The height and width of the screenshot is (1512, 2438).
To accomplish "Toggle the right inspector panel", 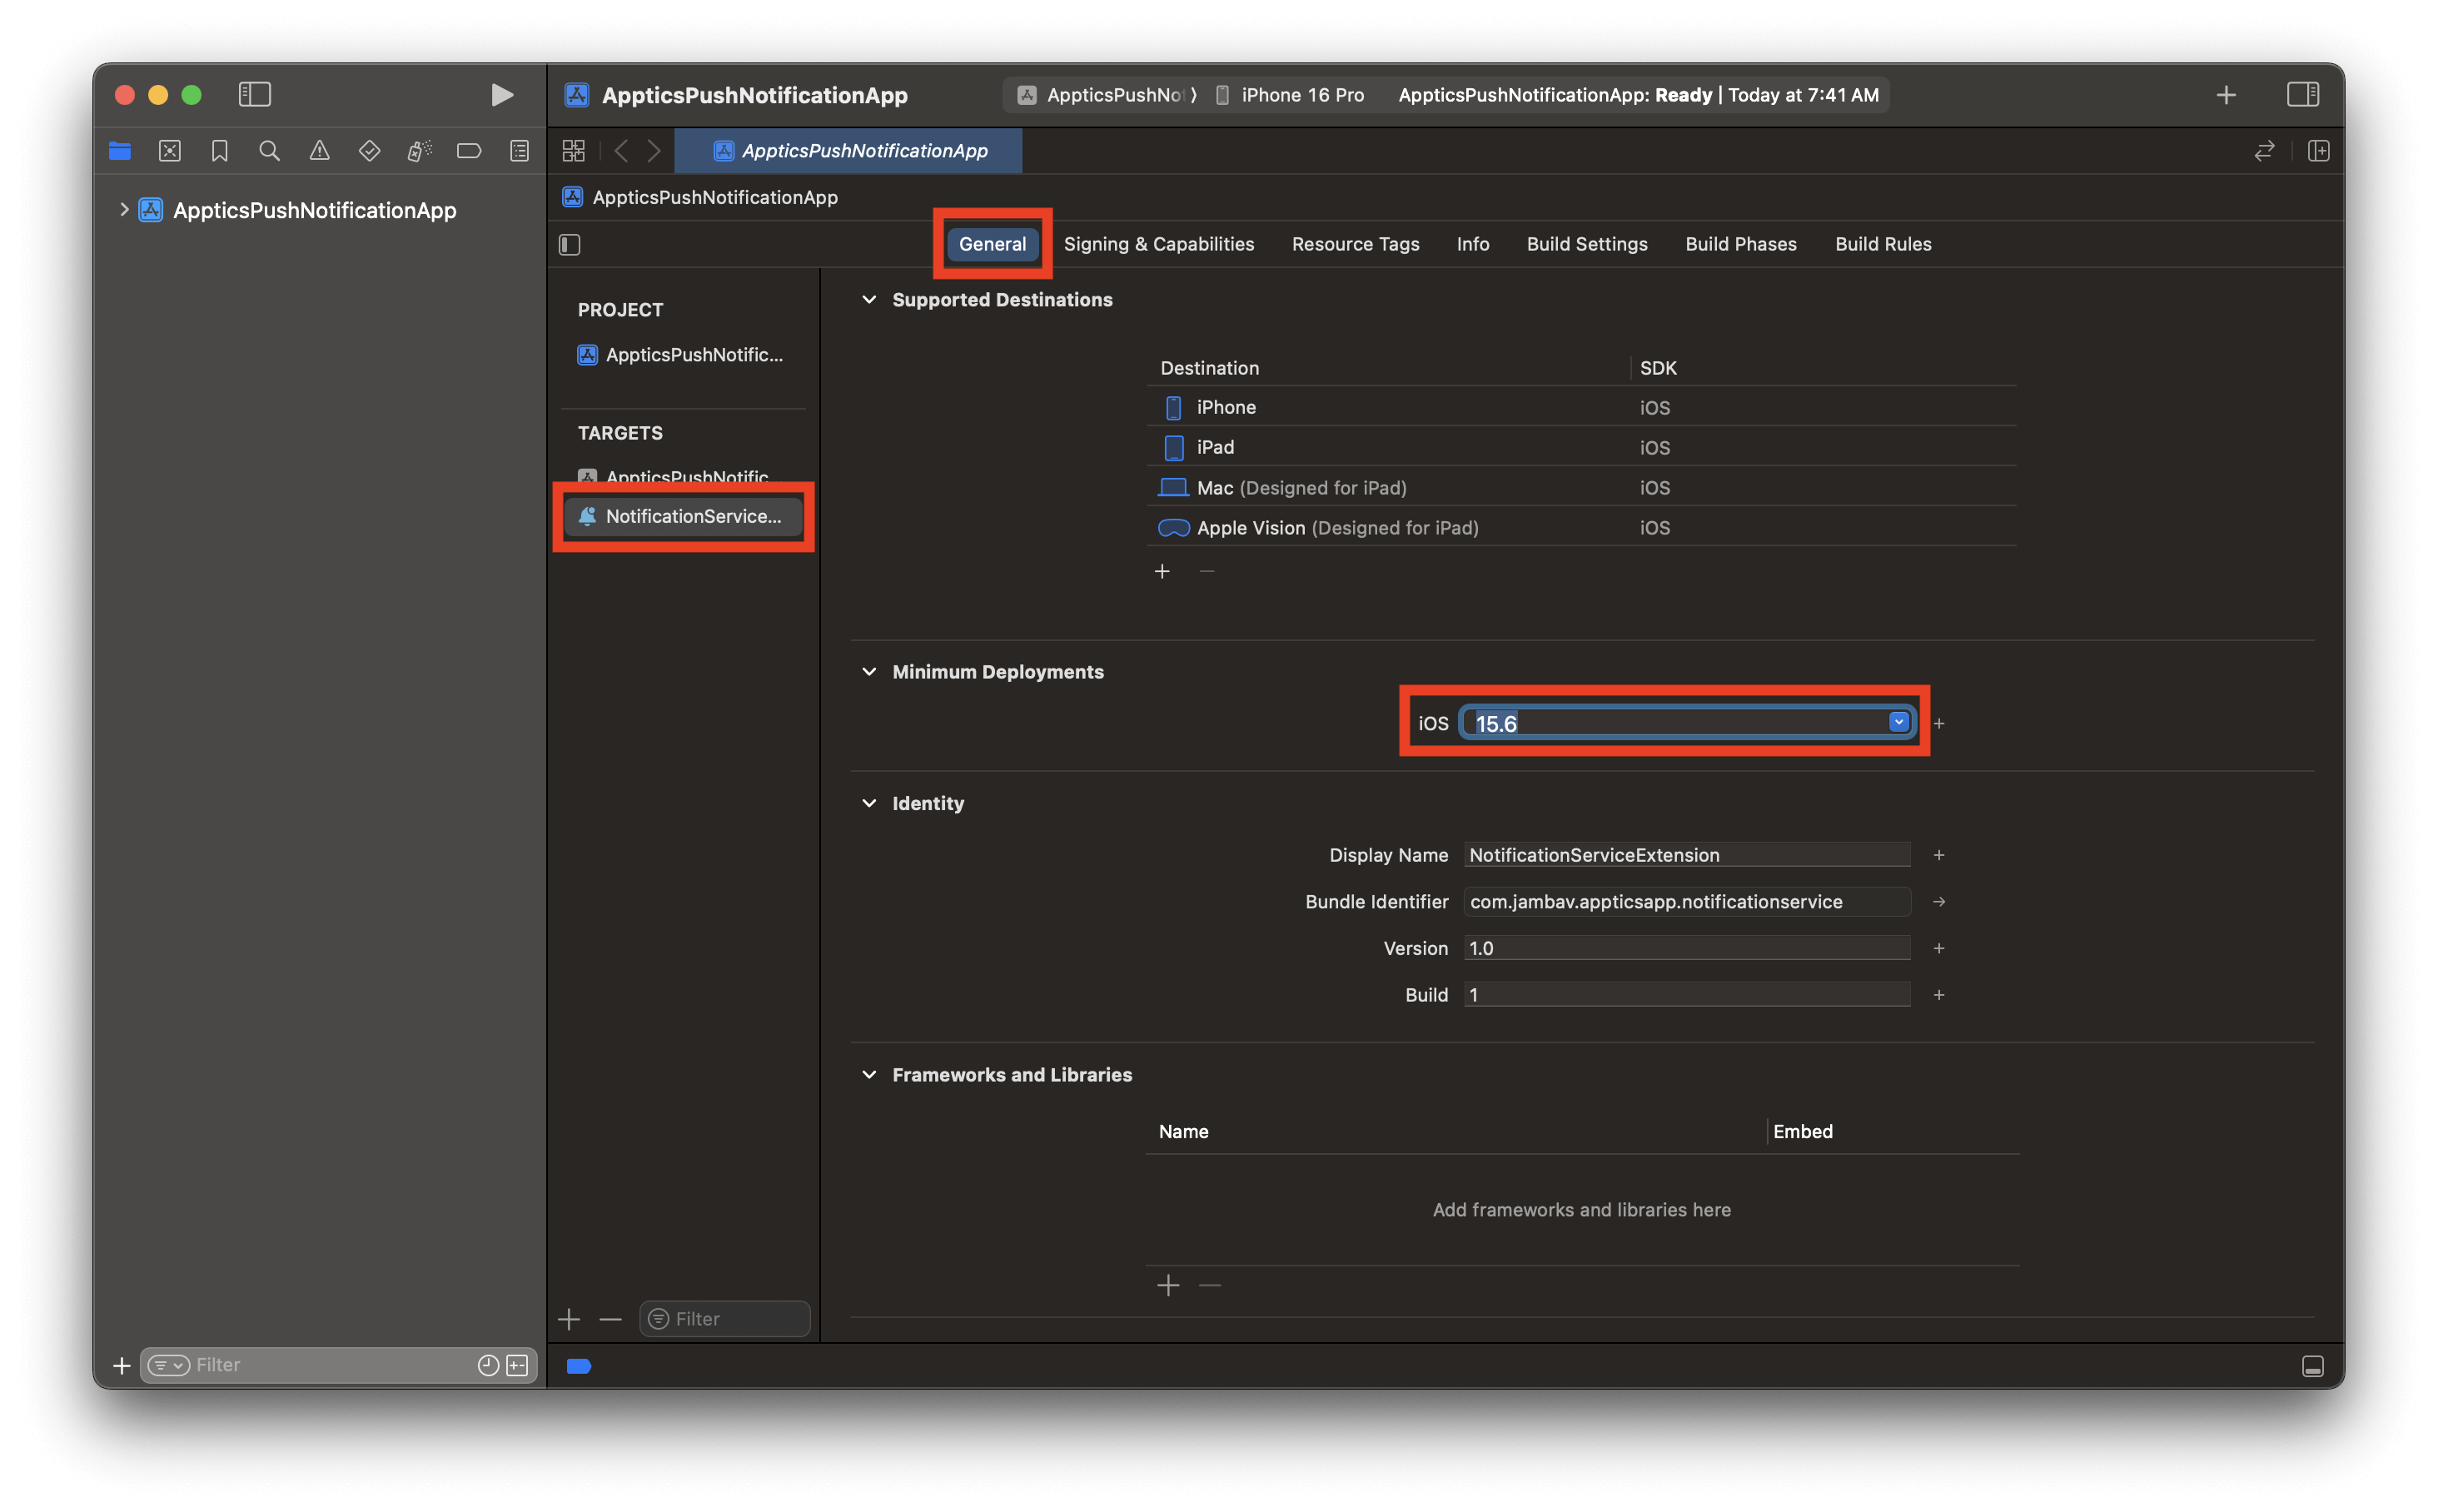I will tap(2302, 95).
